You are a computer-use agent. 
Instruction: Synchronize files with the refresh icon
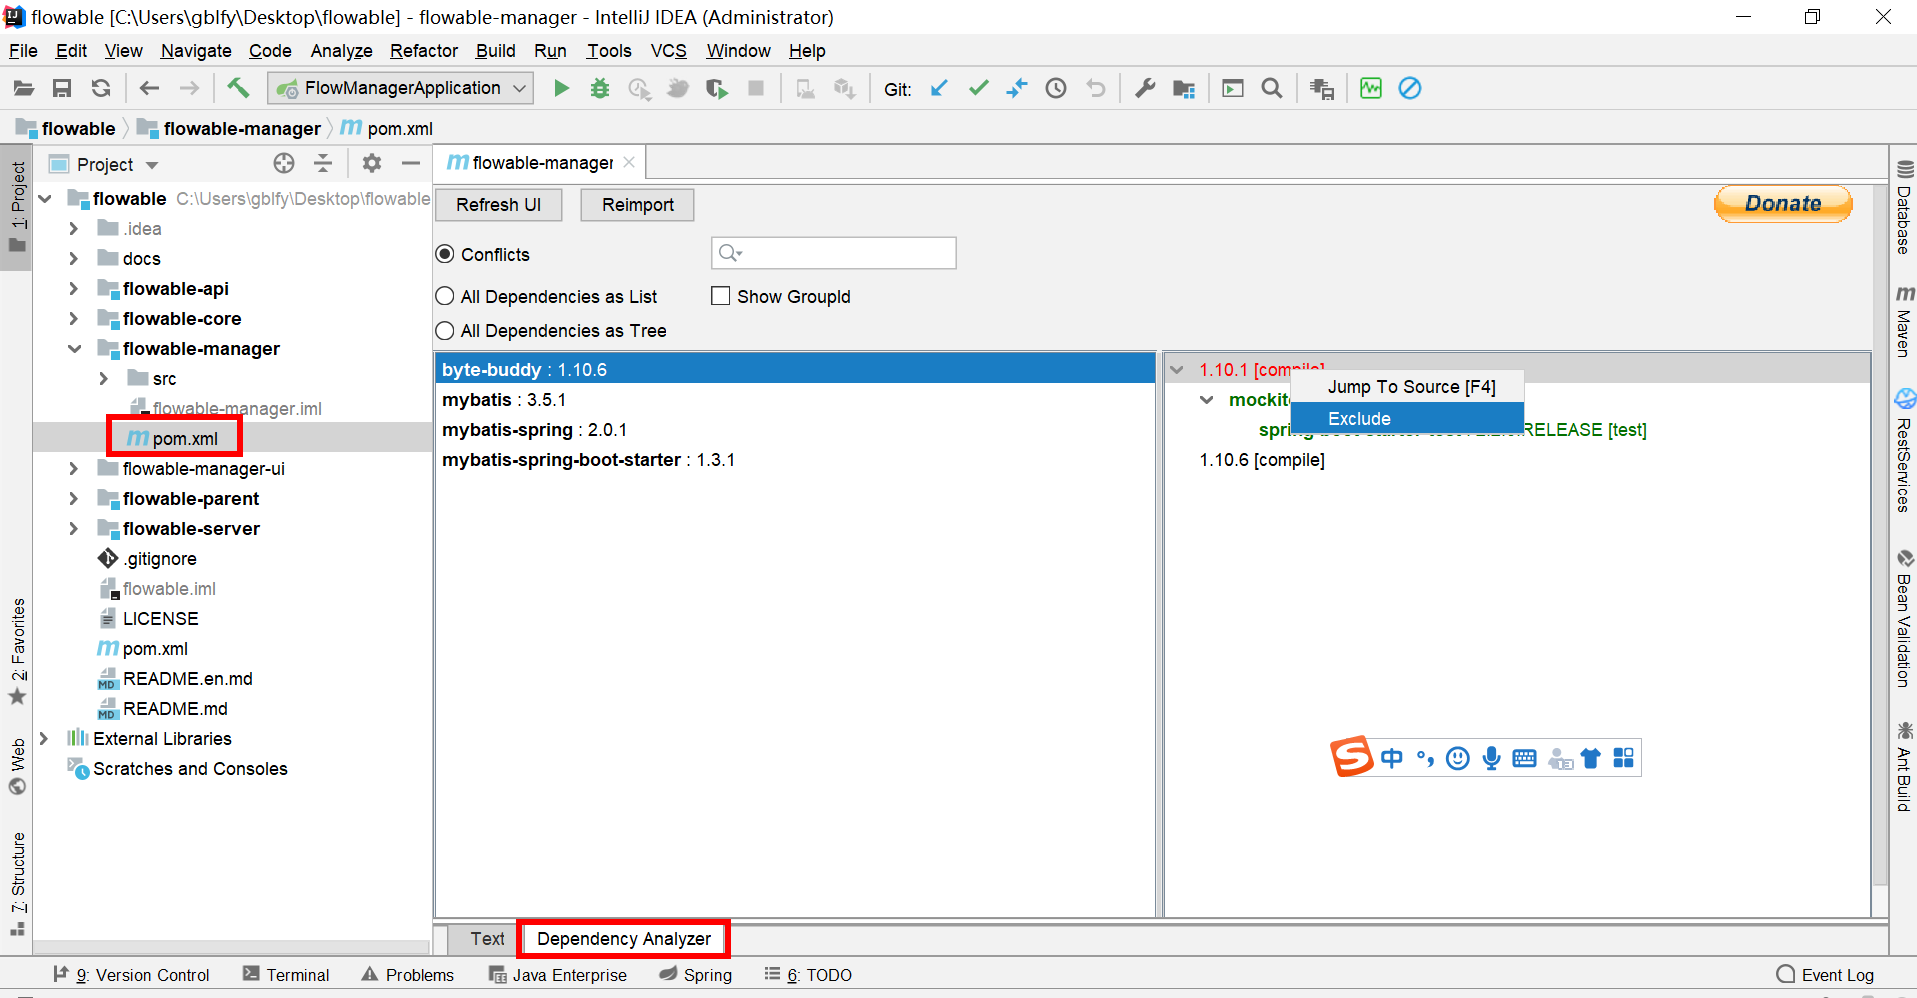click(101, 88)
